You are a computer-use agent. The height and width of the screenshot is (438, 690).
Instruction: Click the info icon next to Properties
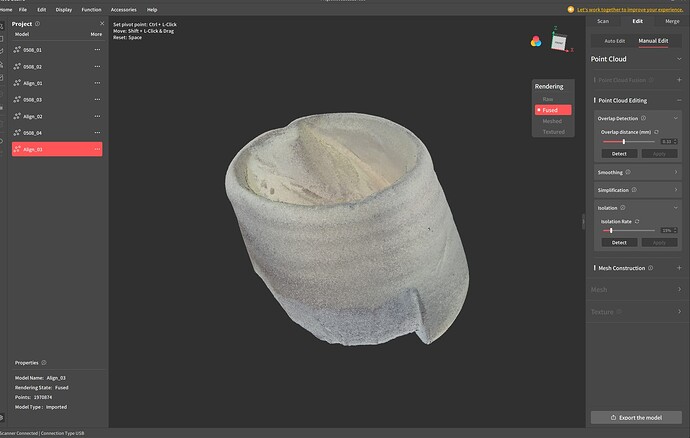coord(44,363)
